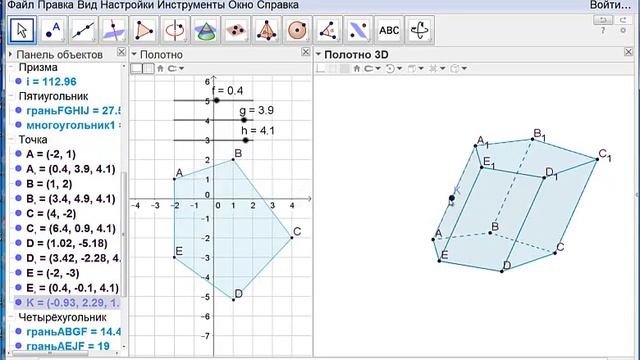Close the Полотно panel
Viewport: 640px width, 360px height.
pyautogui.click(x=306, y=52)
